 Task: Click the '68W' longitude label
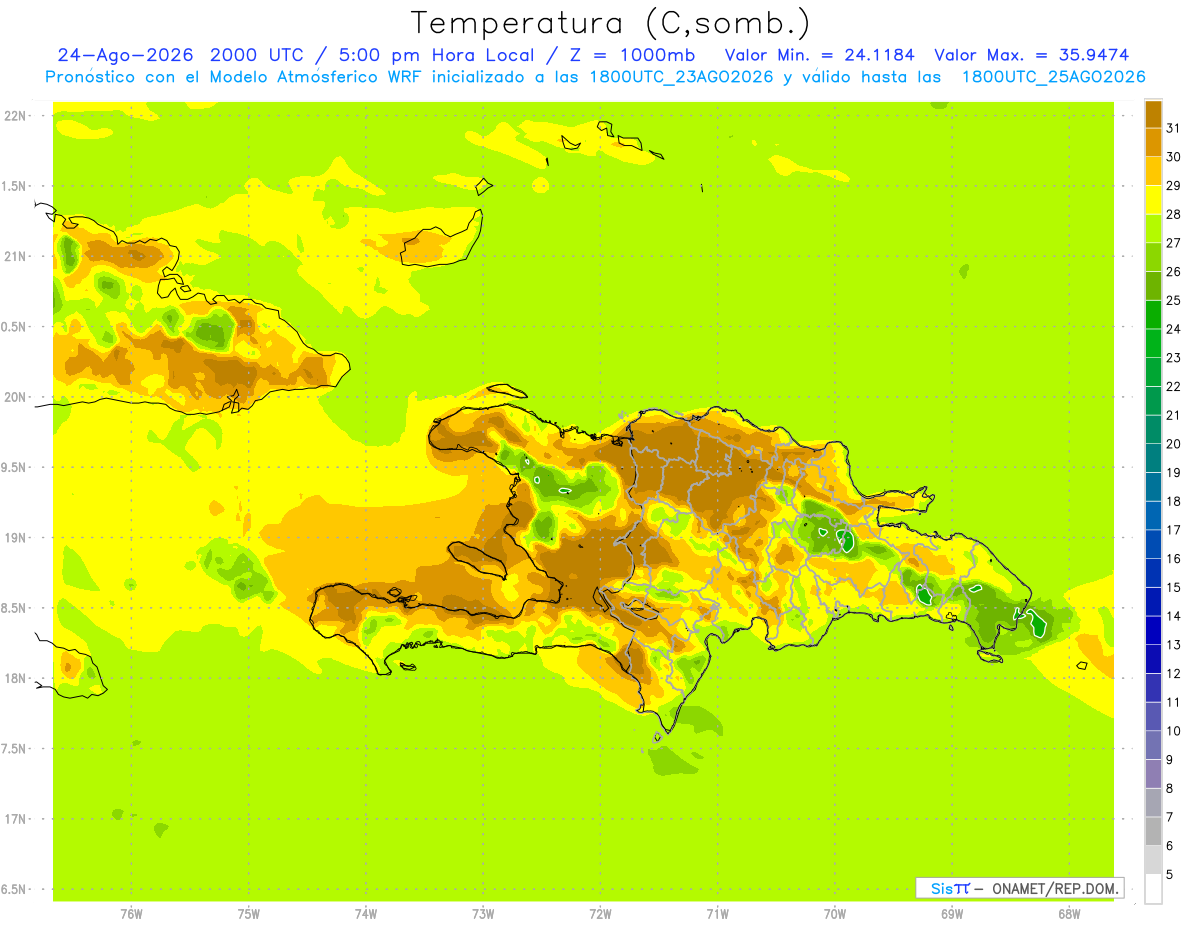click(x=1068, y=914)
